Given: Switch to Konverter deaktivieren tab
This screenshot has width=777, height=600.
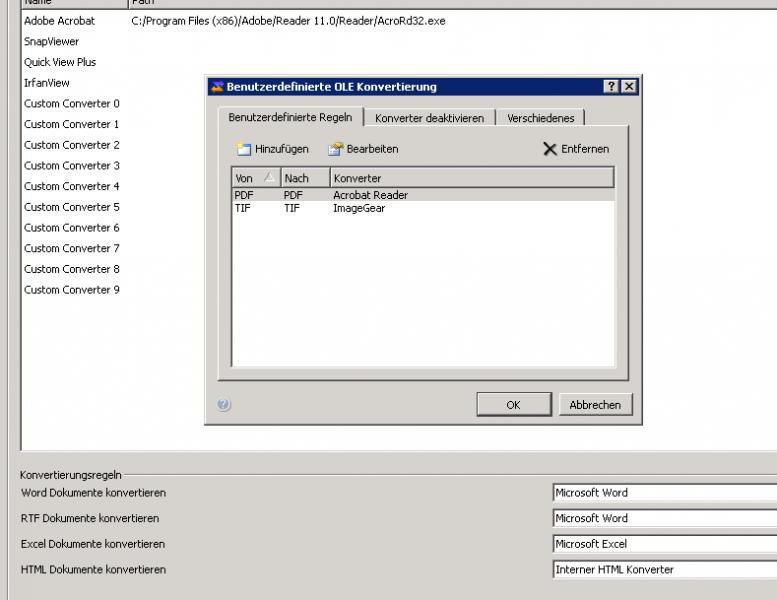Looking at the screenshot, I should pos(429,118).
